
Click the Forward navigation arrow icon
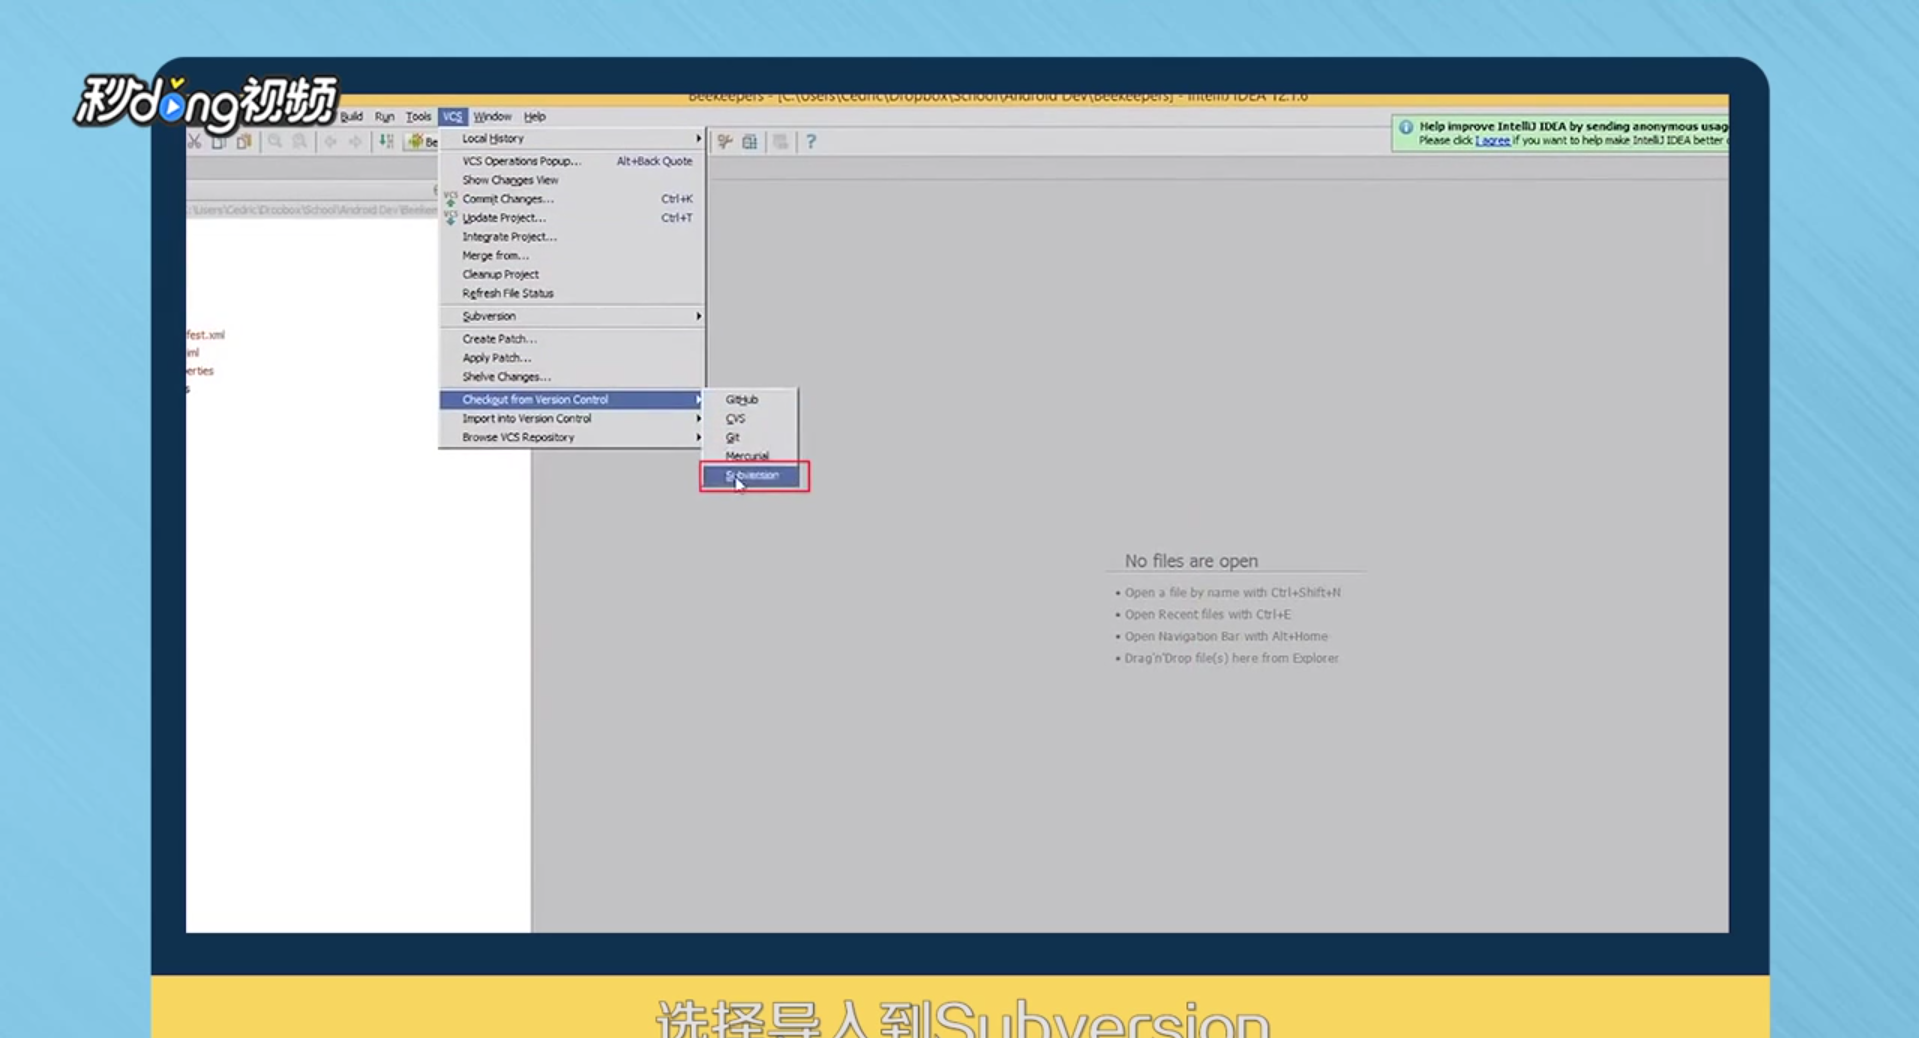(355, 142)
